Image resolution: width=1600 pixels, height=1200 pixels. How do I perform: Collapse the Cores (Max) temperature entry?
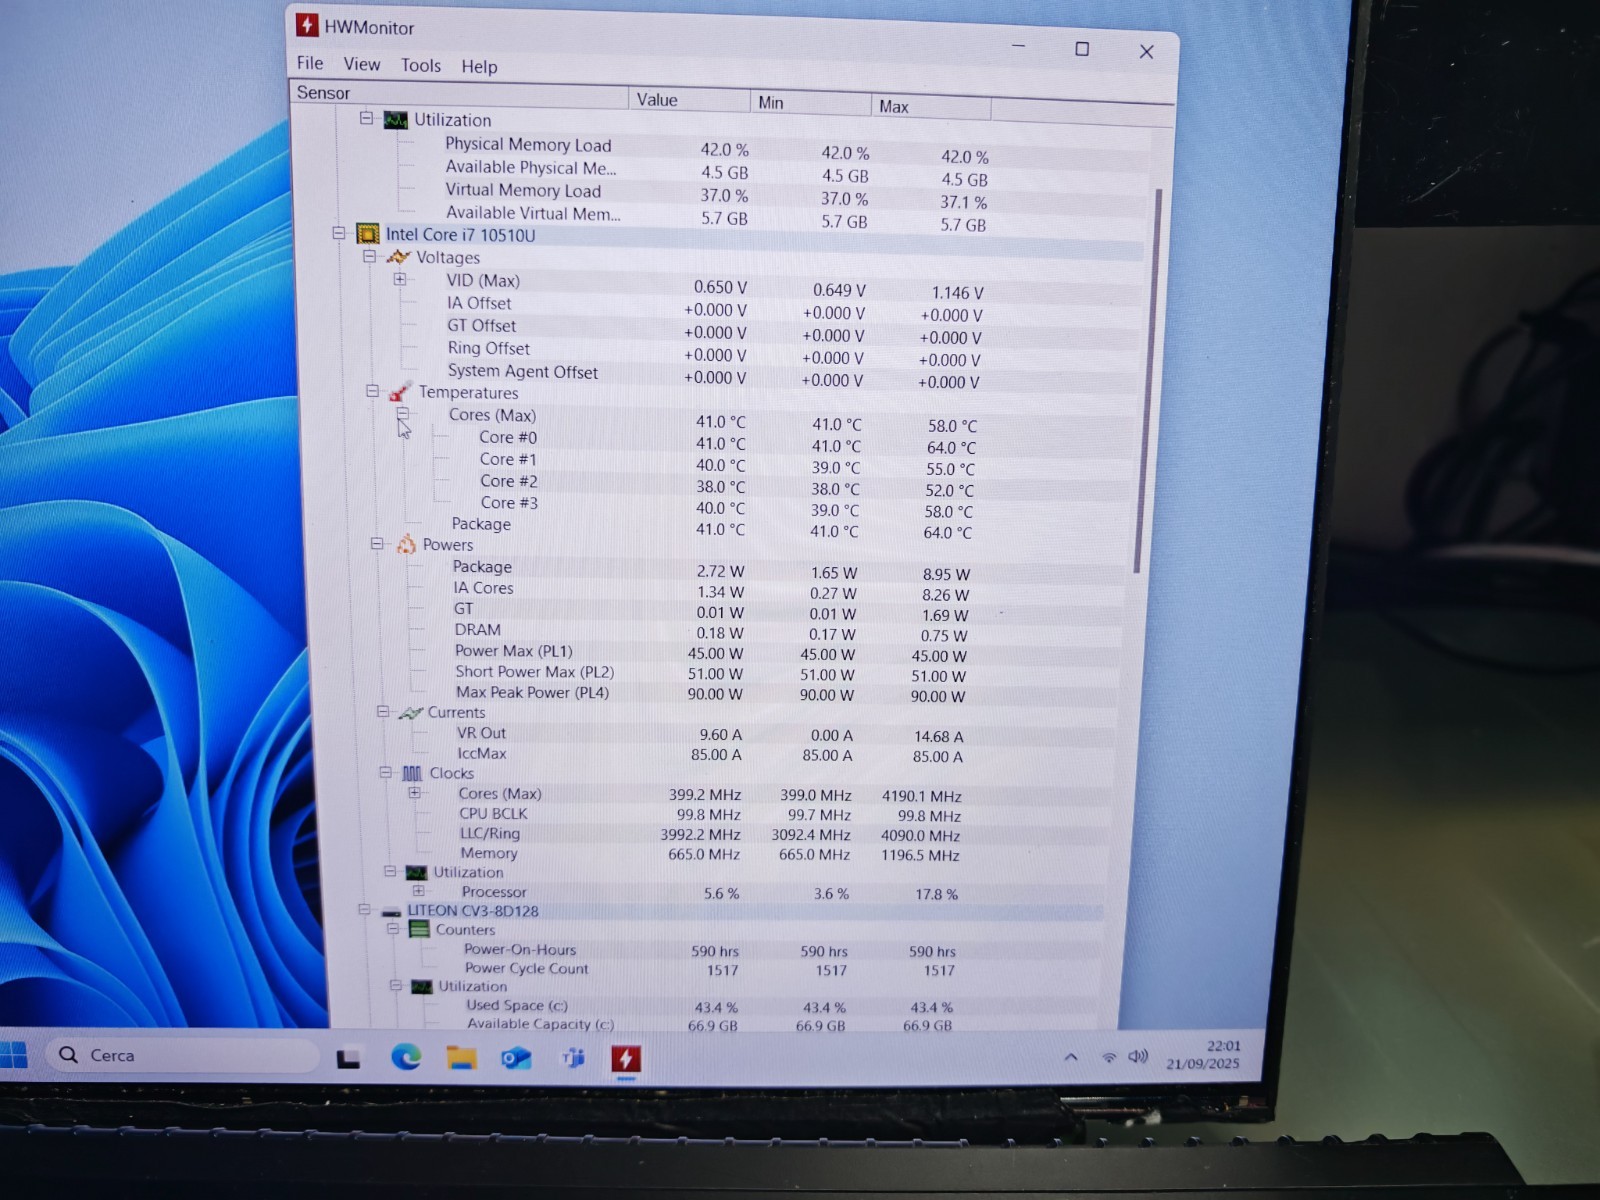click(402, 413)
